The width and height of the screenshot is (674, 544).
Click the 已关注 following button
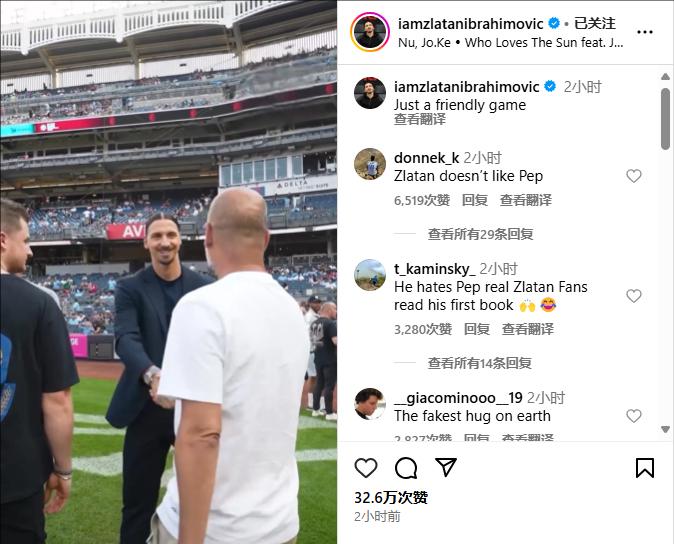click(x=594, y=23)
